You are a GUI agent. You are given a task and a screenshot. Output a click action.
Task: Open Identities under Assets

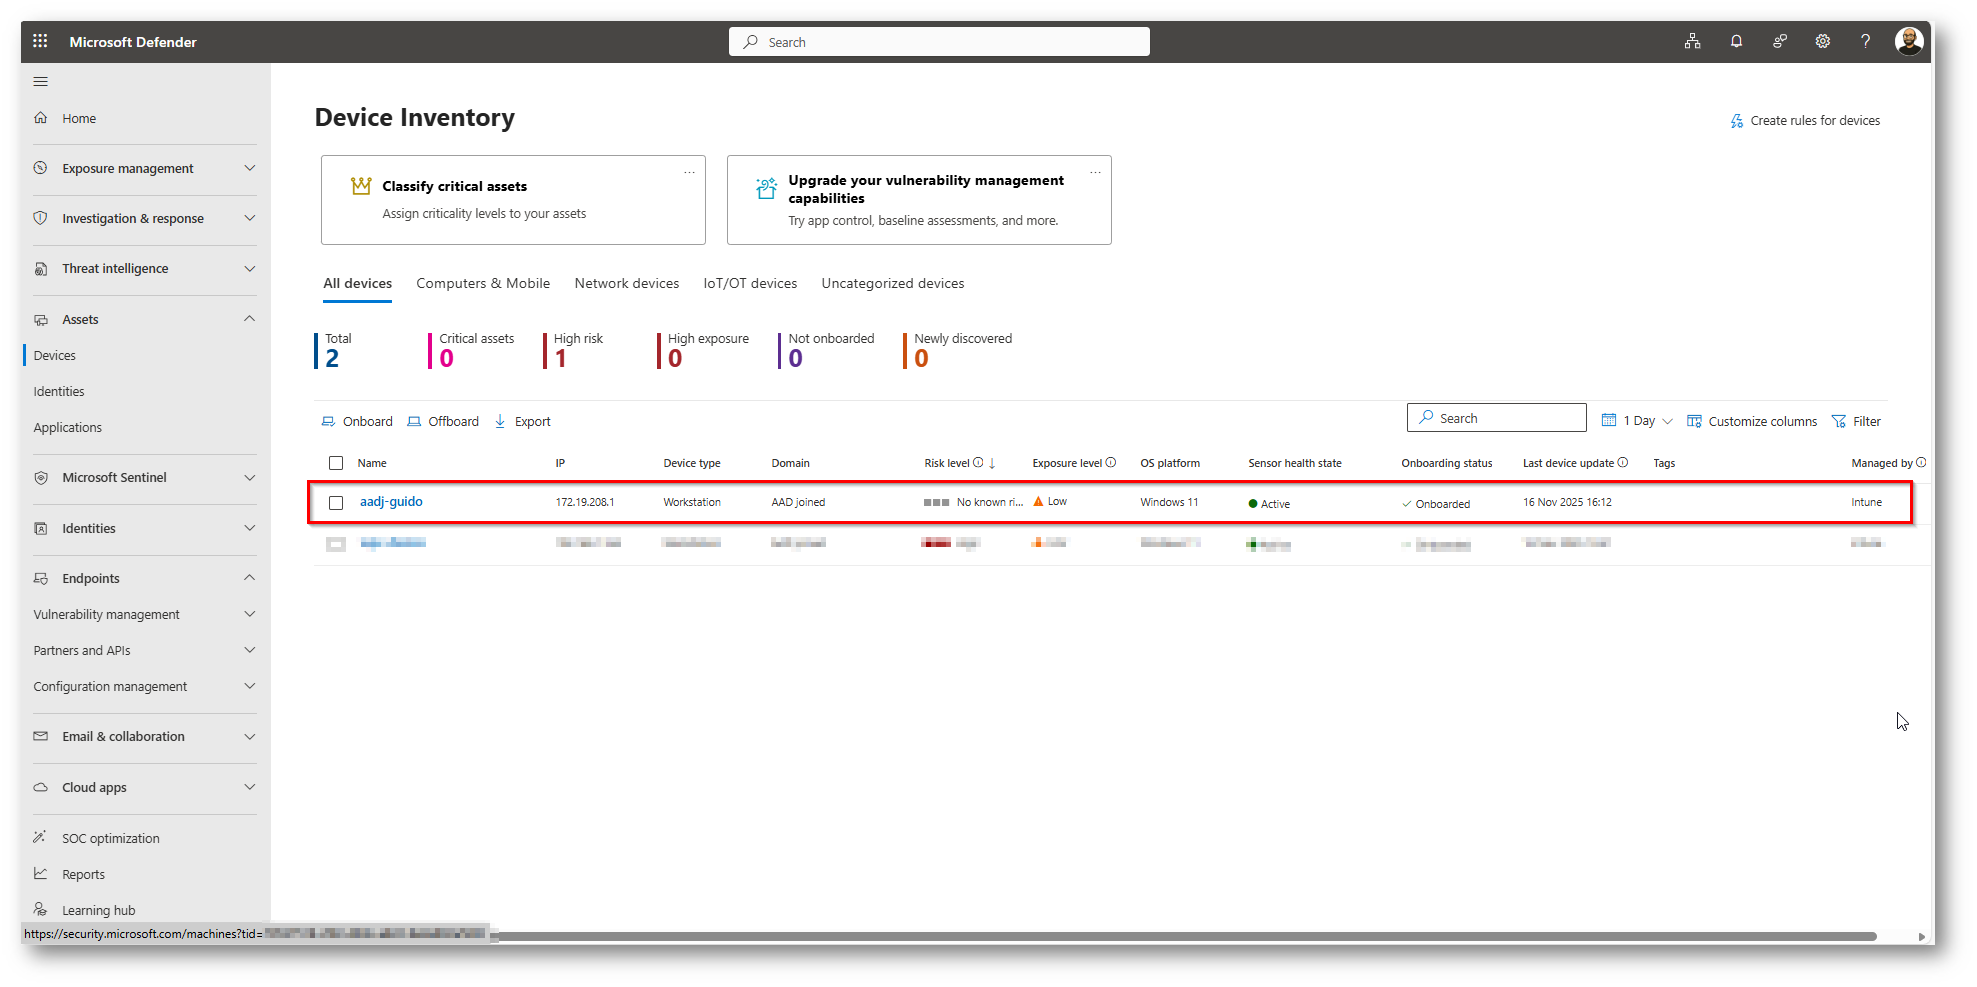coord(59,392)
